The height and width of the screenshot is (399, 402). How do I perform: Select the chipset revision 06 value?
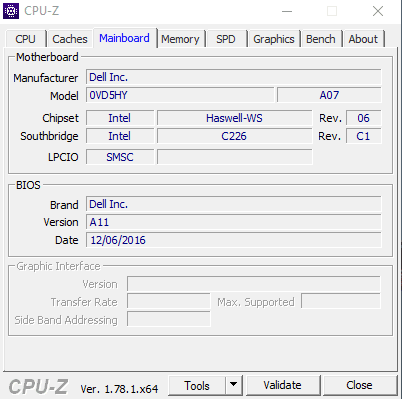click(363, 118)
